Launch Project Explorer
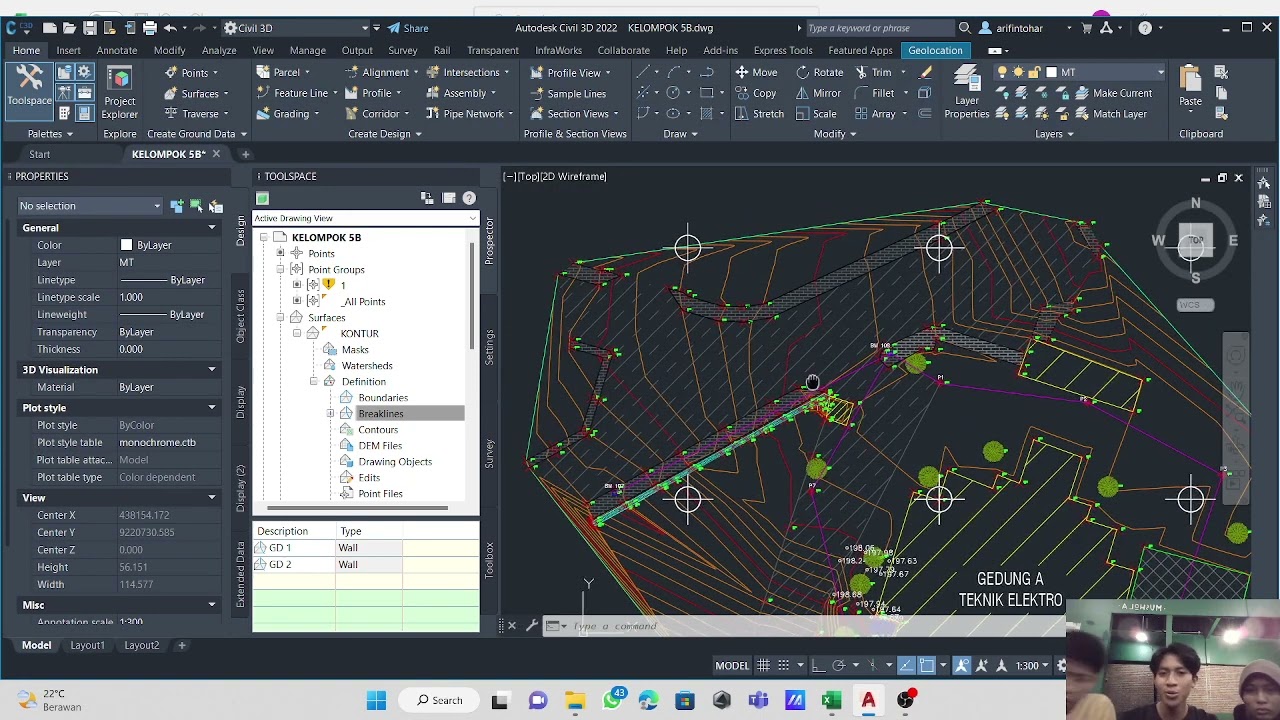 point(120,93)
